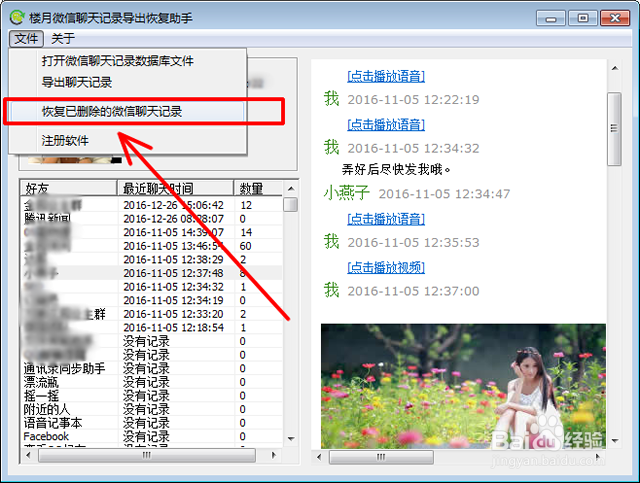Sort by 数量 column header
The image size is (640, 483).
[258, 188]
